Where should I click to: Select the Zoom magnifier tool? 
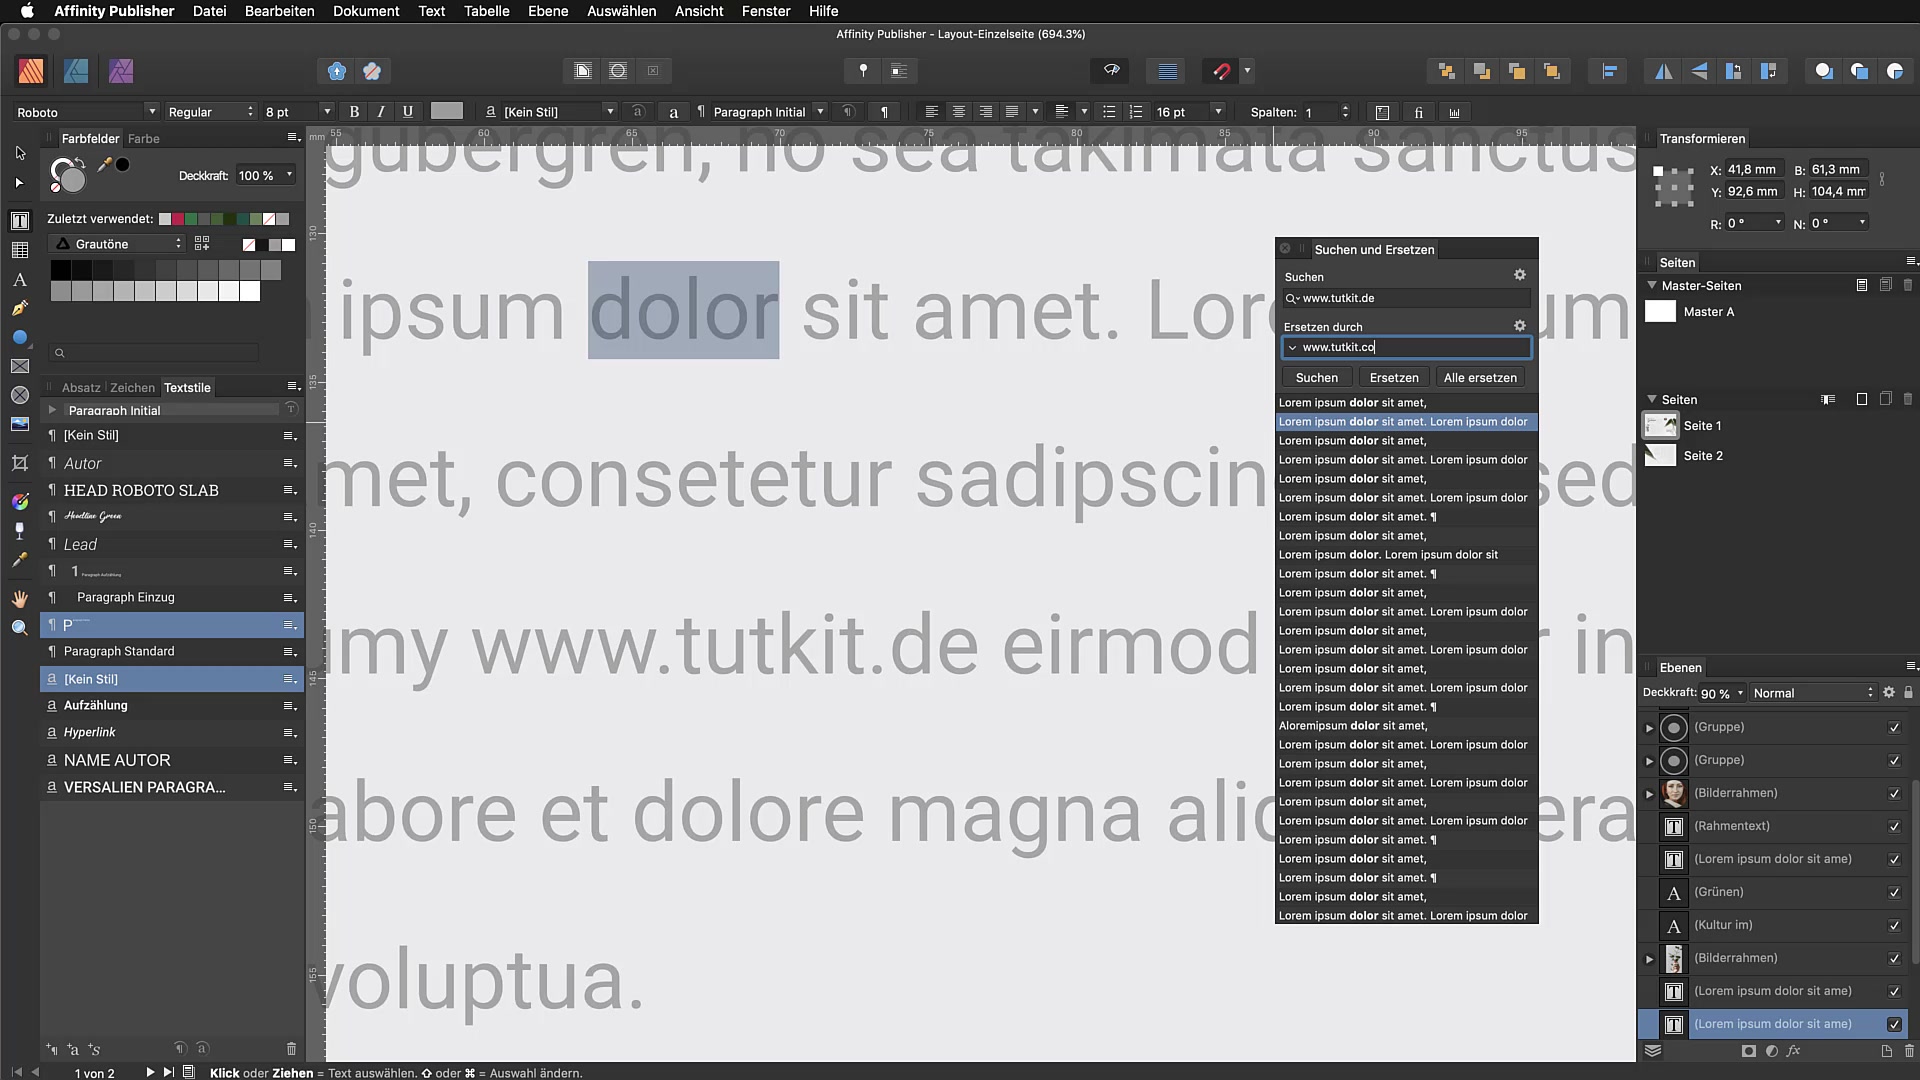click(19, 628)
